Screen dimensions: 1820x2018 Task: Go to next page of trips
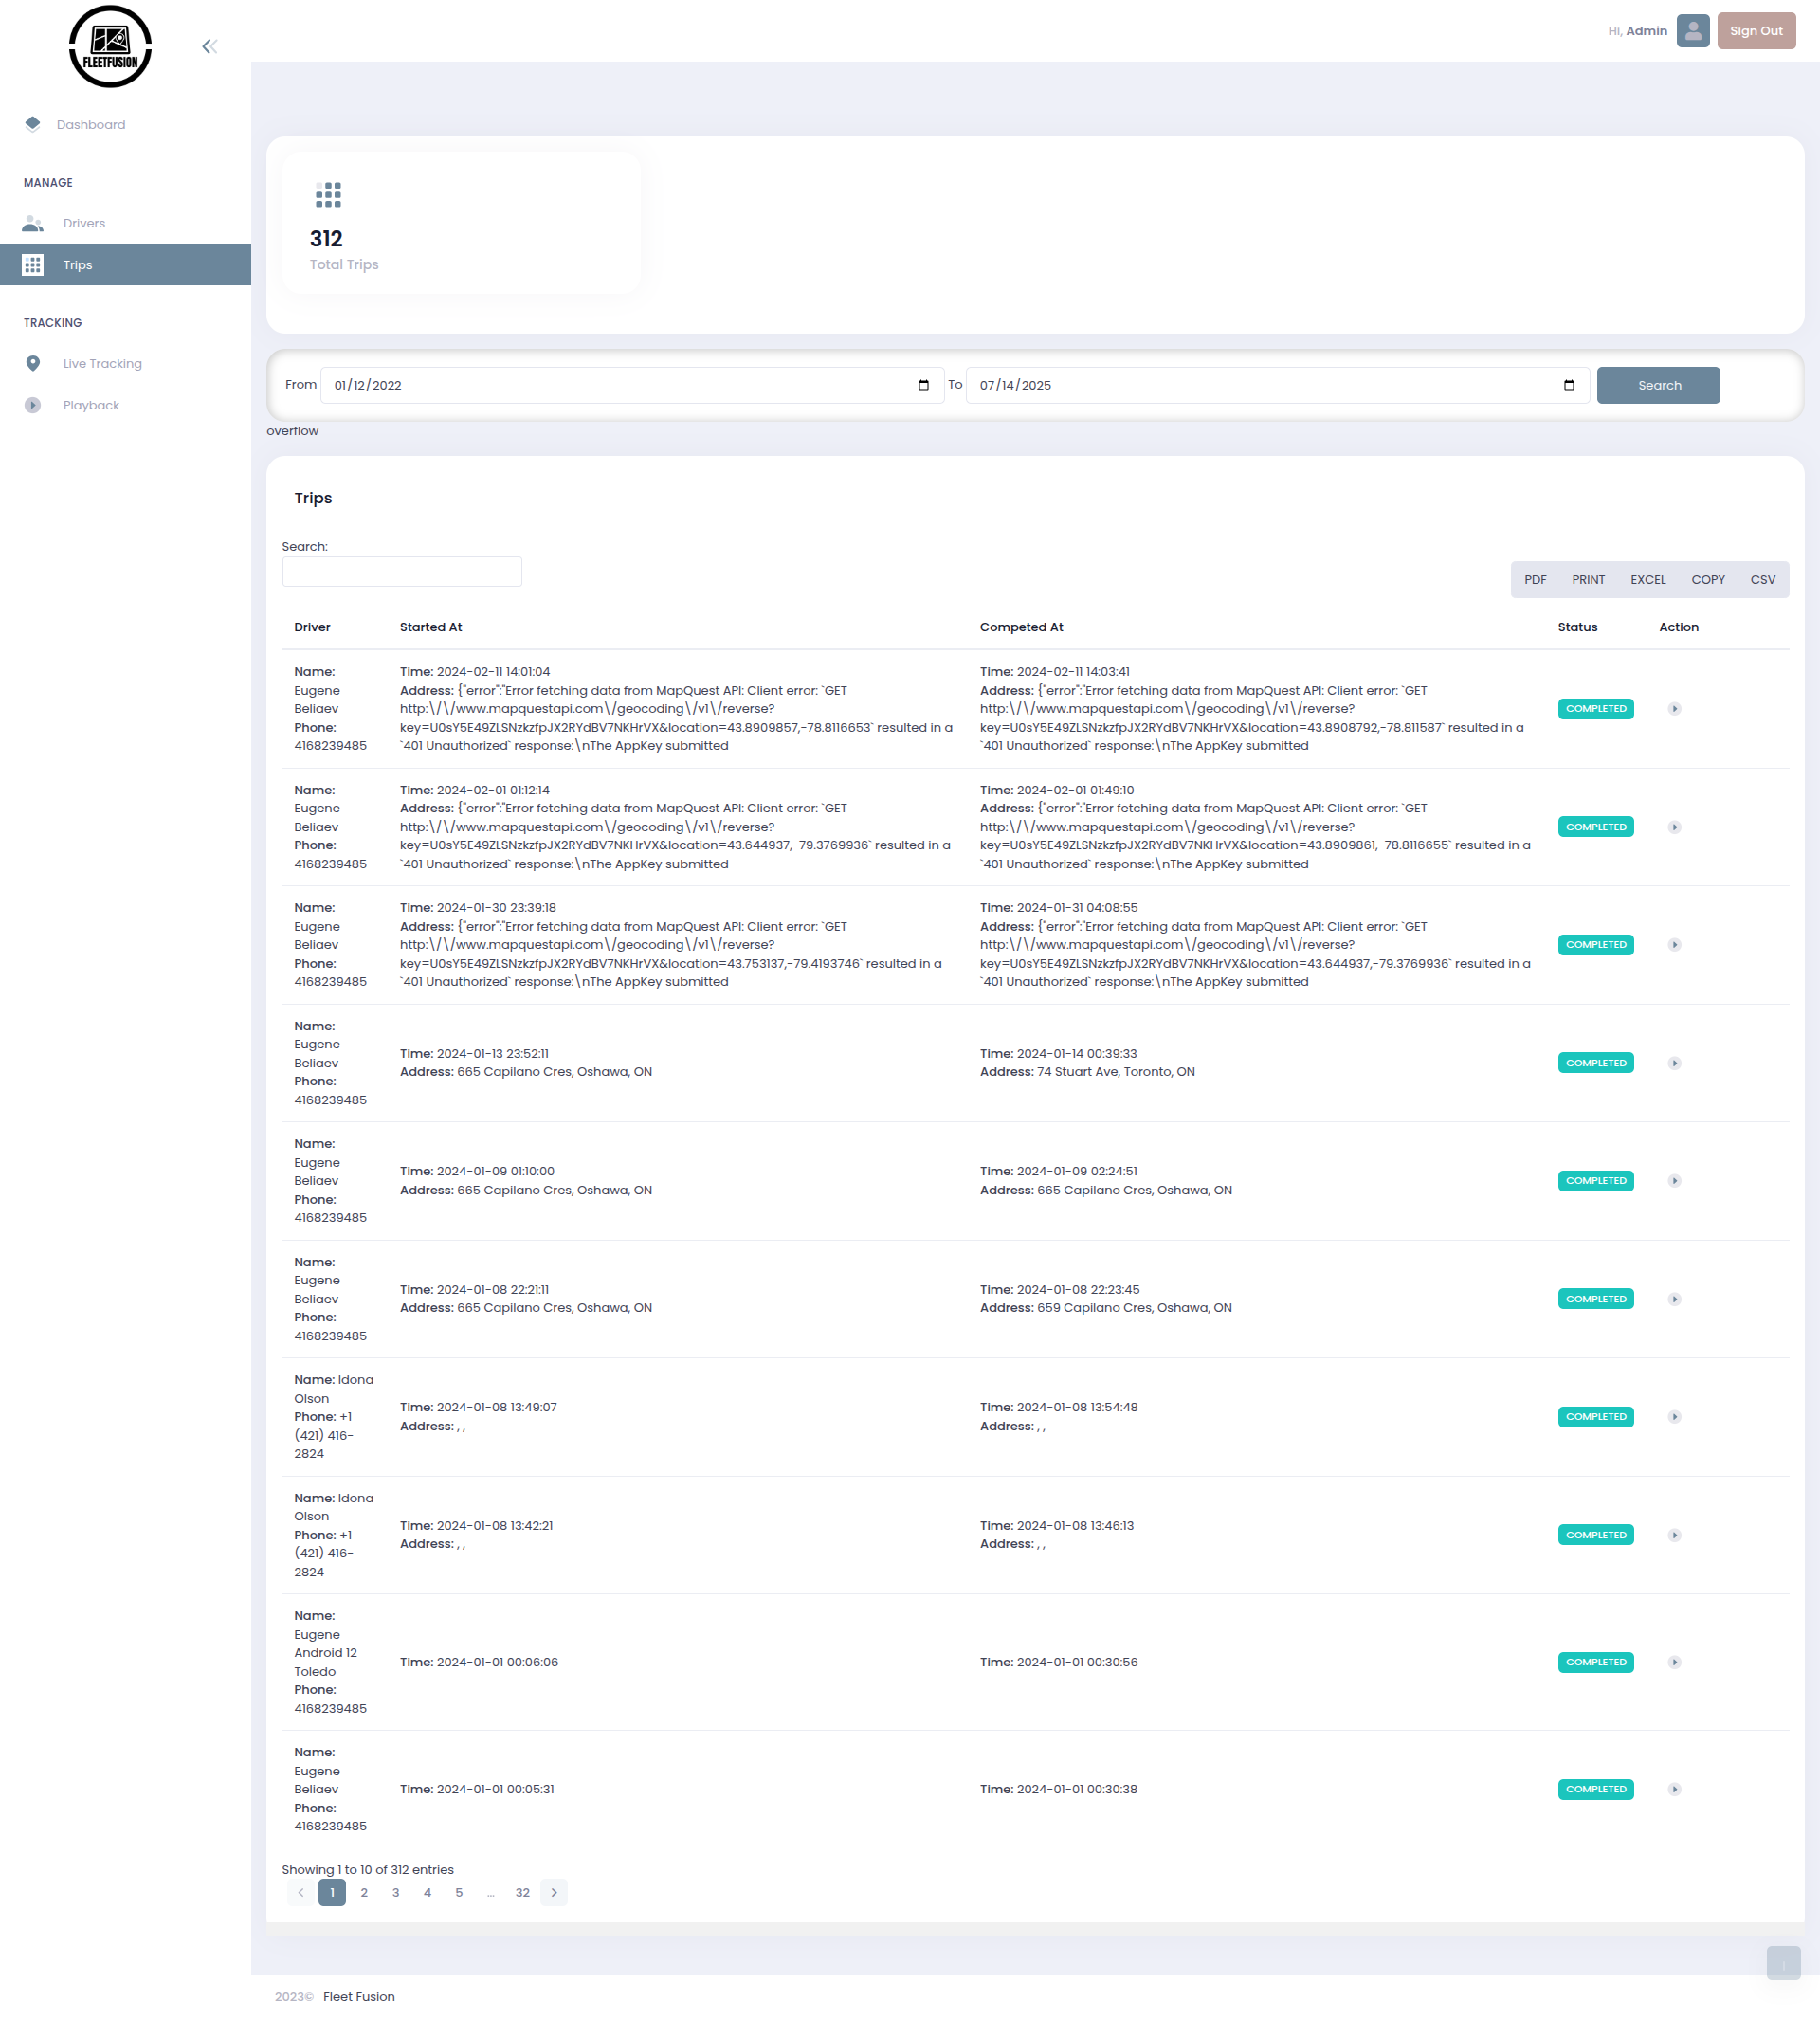point(554,1892)
